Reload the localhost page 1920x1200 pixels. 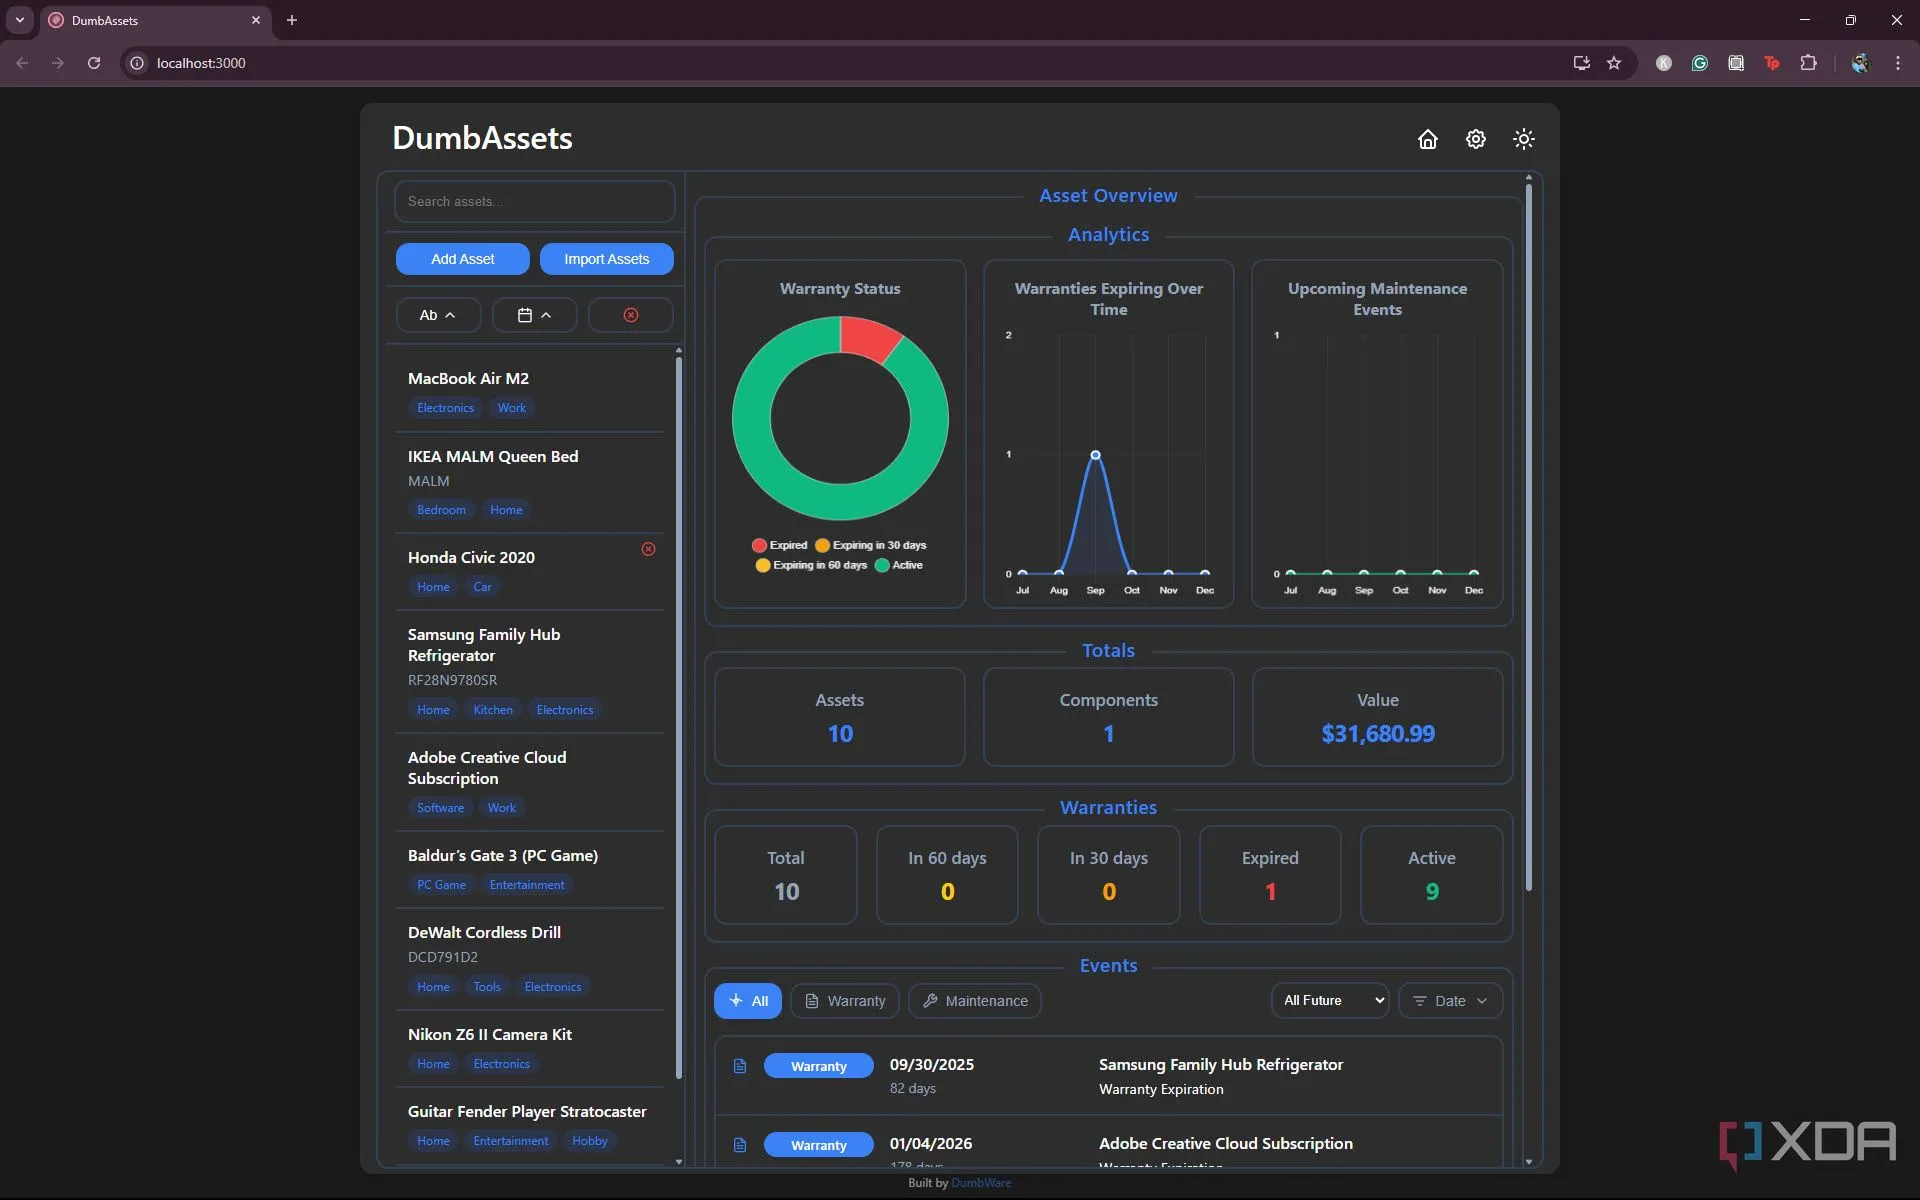[x=94, y=63]
